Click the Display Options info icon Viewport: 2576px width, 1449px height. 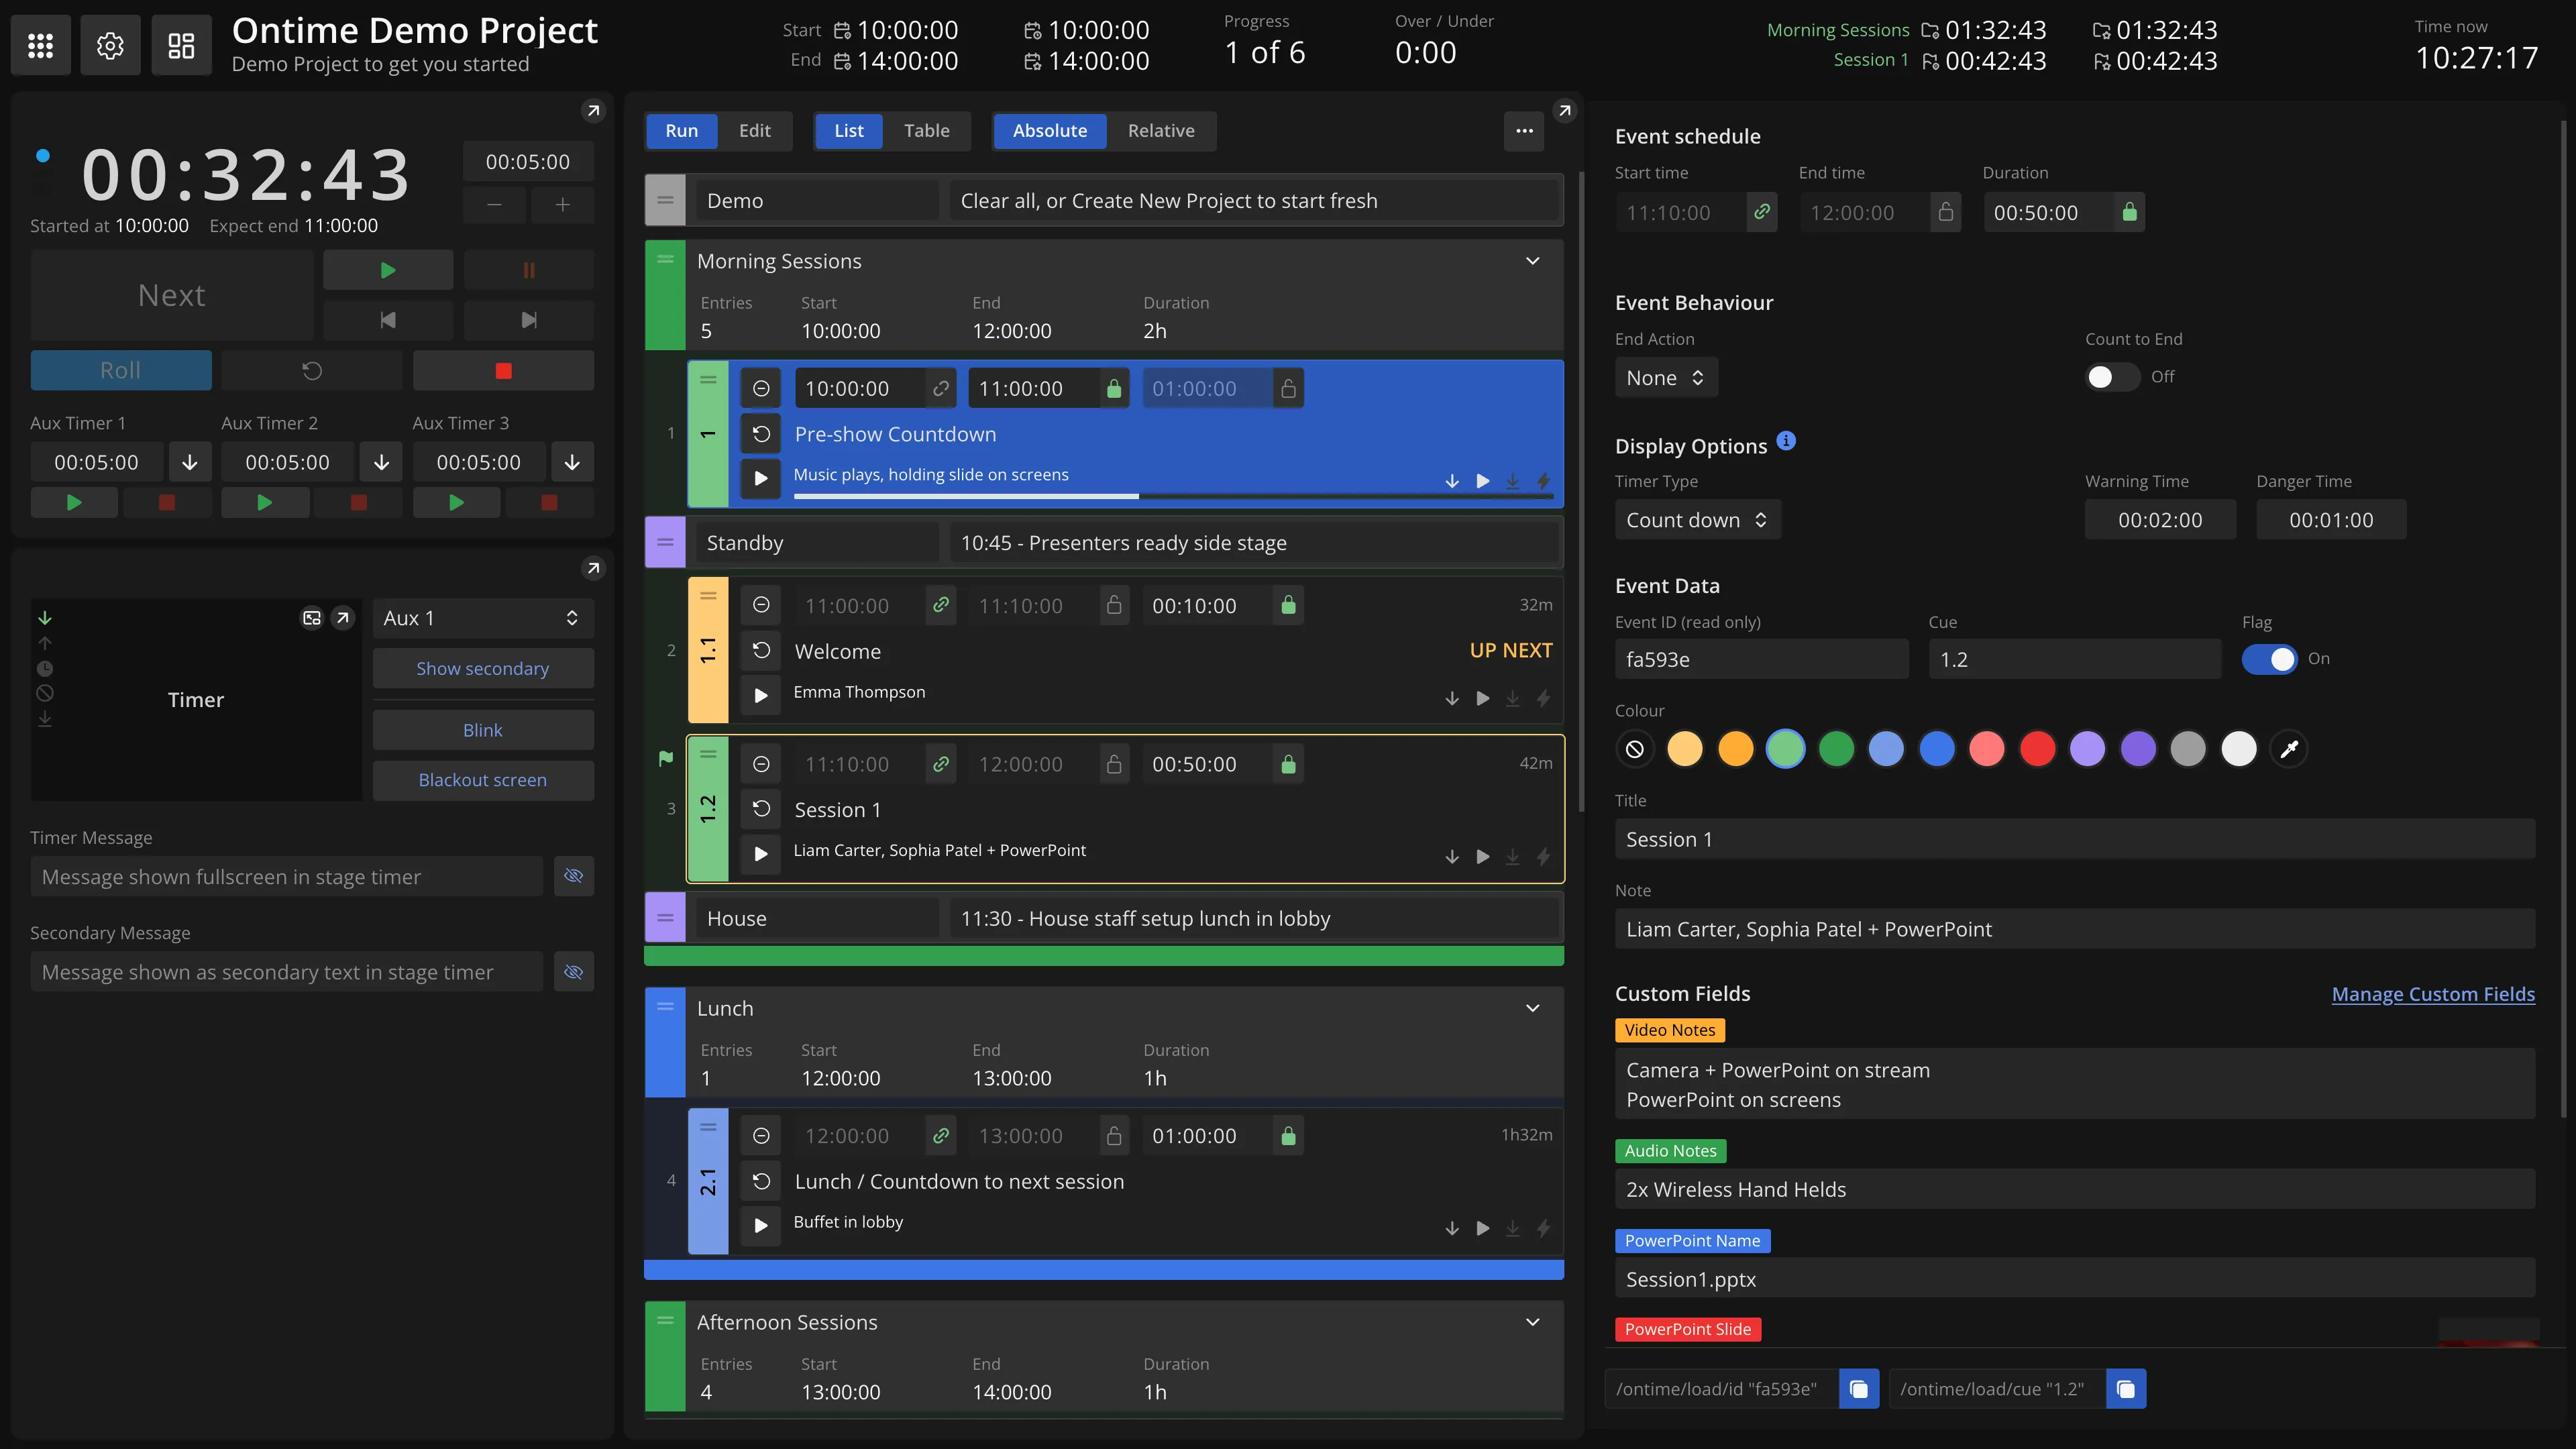tap(1786, 441)
